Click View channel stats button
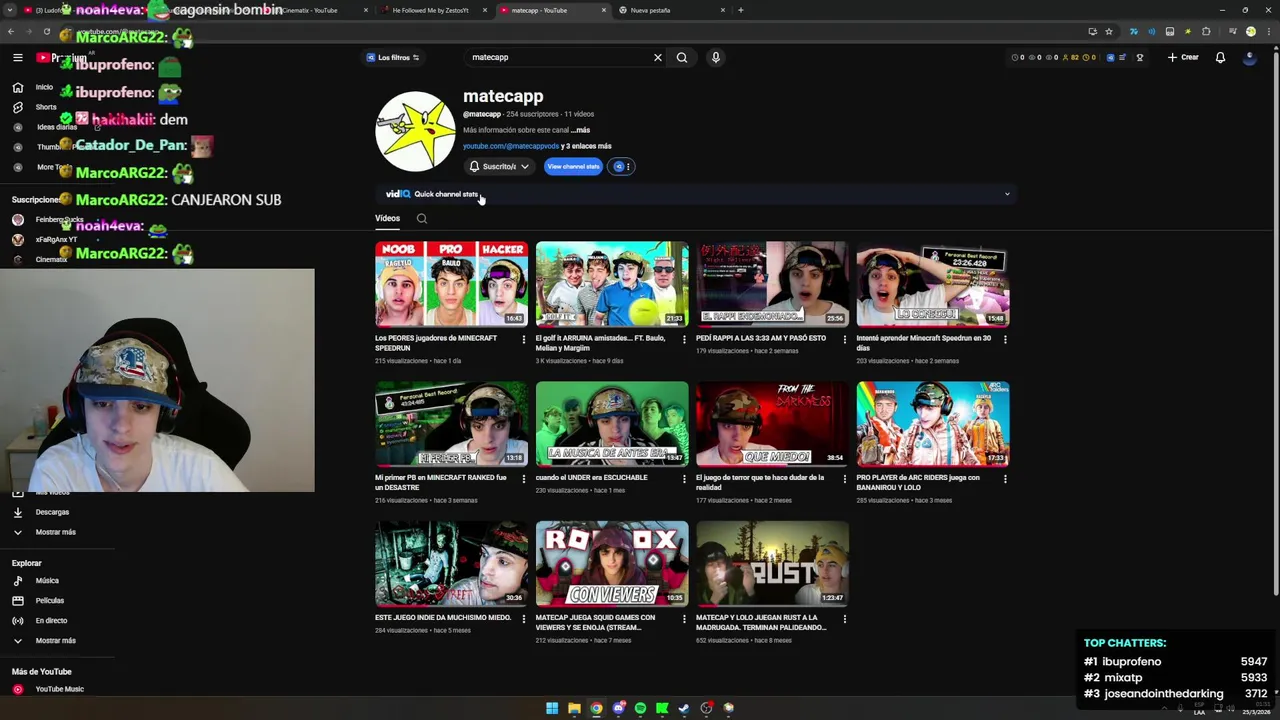The width and height of the screenshot is (1280, 720). 573,167
